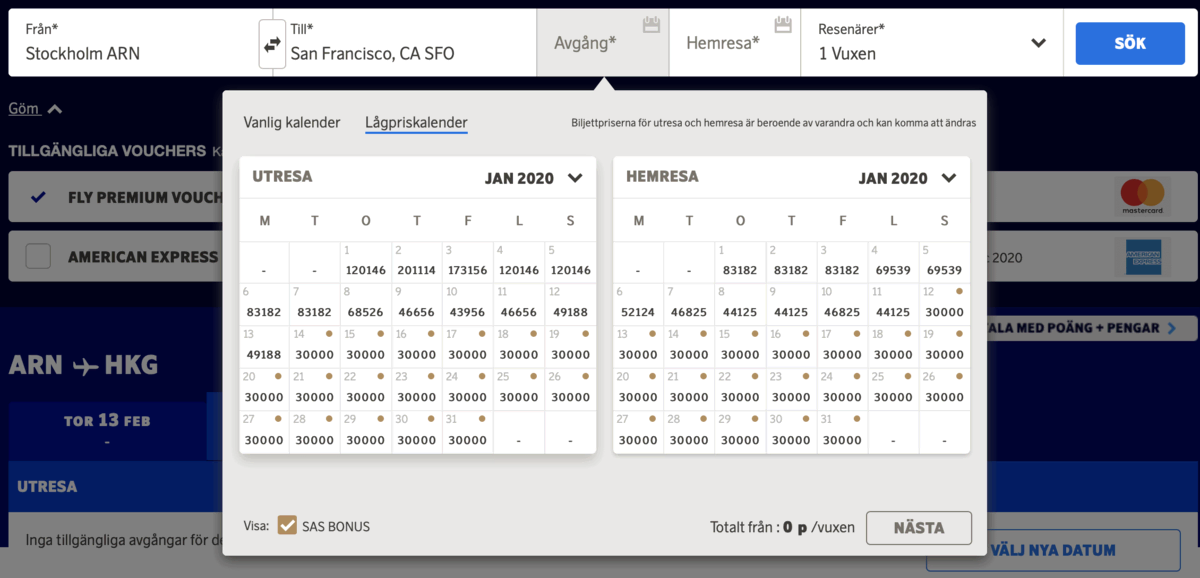
Task: Toggle Fly Premium voucher checkmark
Action: [x=38, y=197]
